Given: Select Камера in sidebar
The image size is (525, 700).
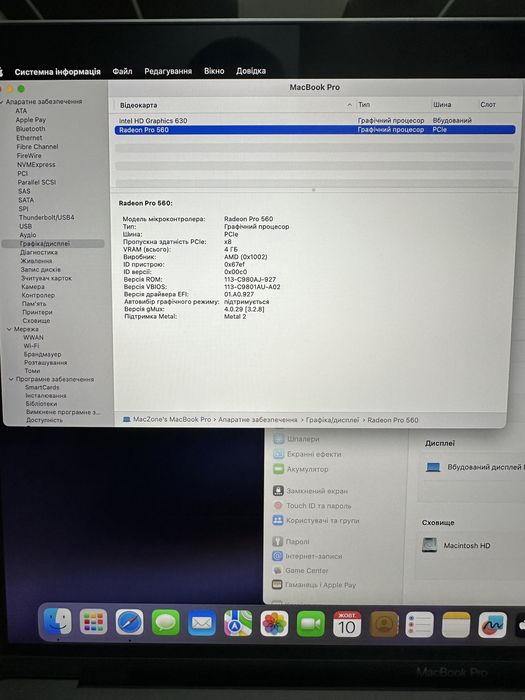Looking at the screenshot, I should [x=33, y=287].
